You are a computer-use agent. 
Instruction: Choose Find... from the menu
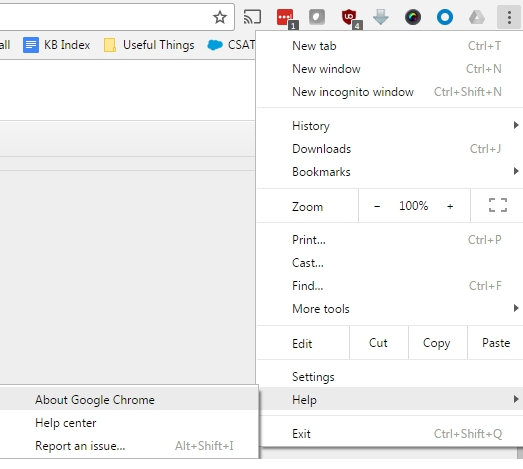coord(390,286)
